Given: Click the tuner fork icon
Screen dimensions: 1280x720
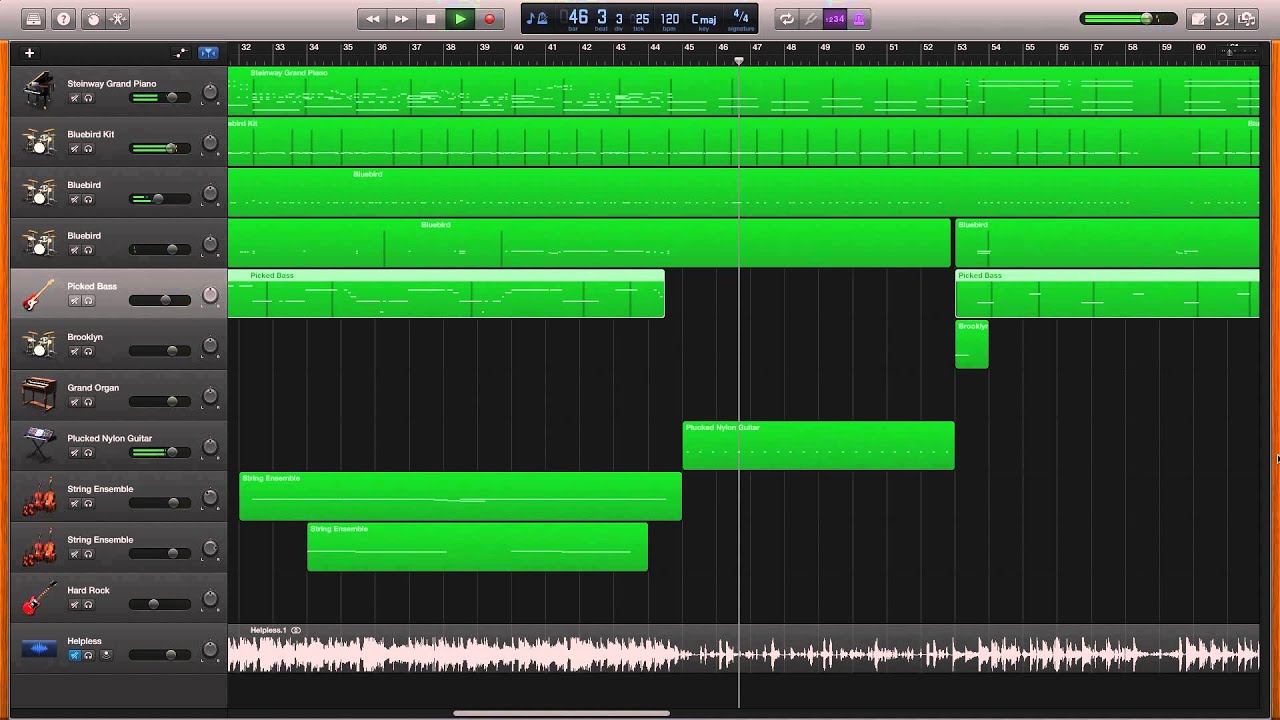Looking at the screenshot, I should pyautogui.click(x=811, y=19).
